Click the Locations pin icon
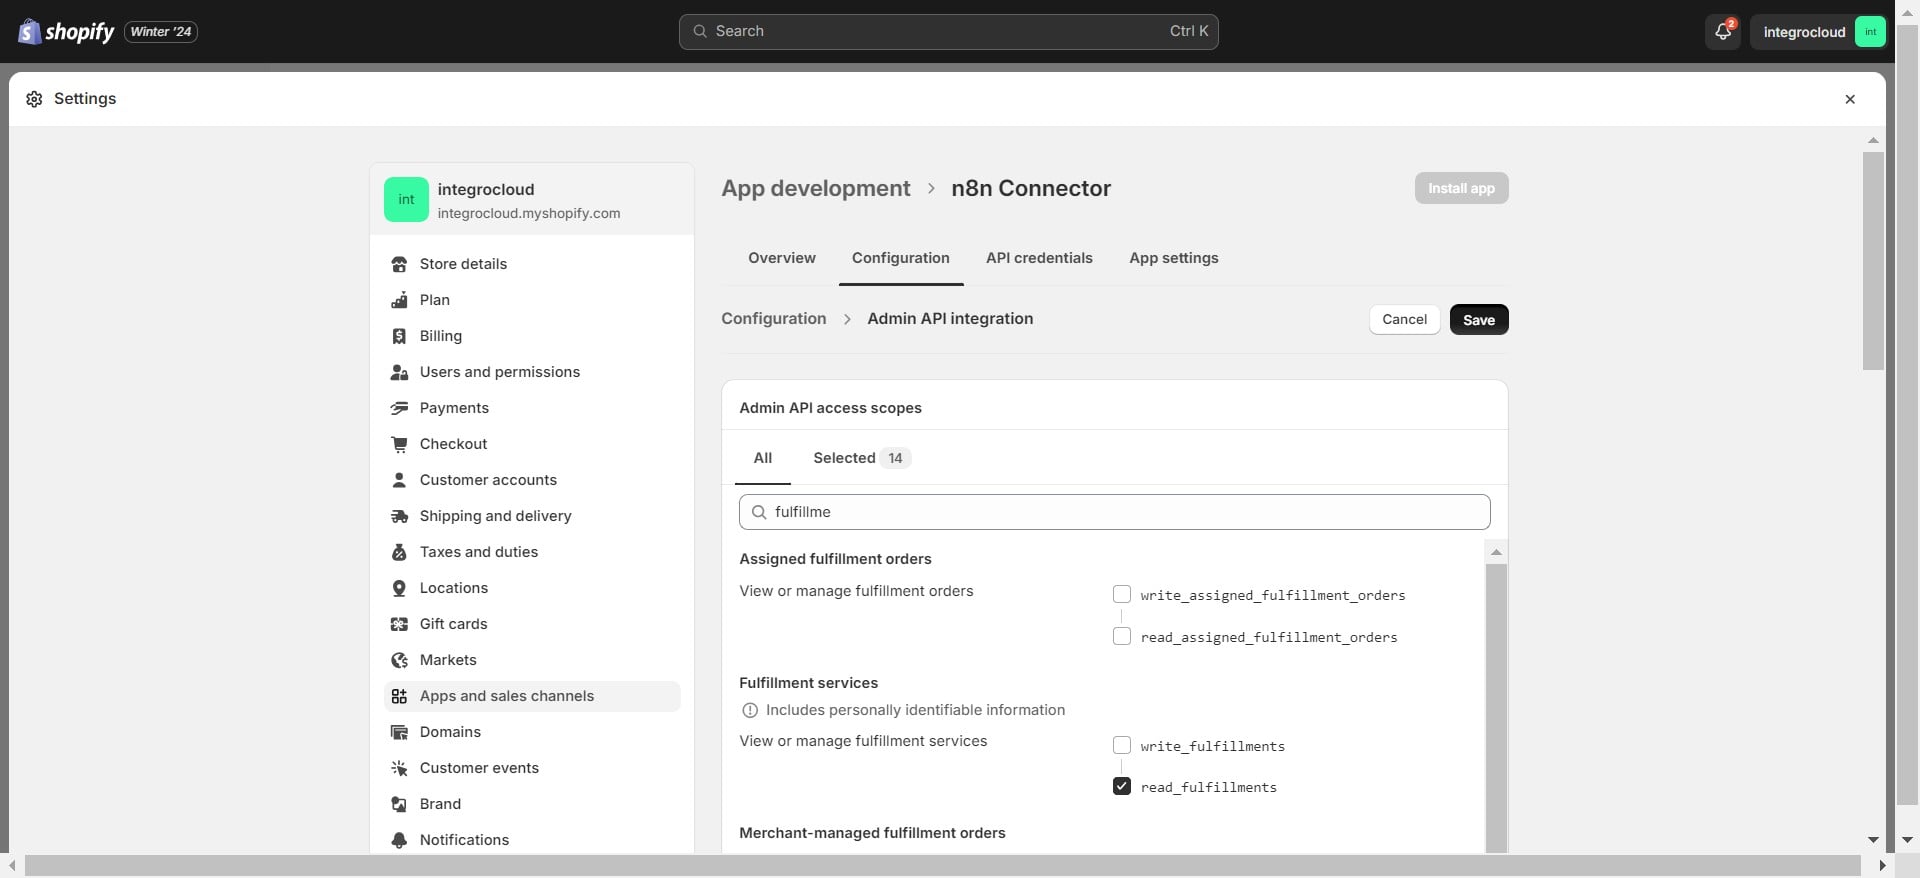The height and width of the screenshot is (878, 1920). tap(399, 588)
